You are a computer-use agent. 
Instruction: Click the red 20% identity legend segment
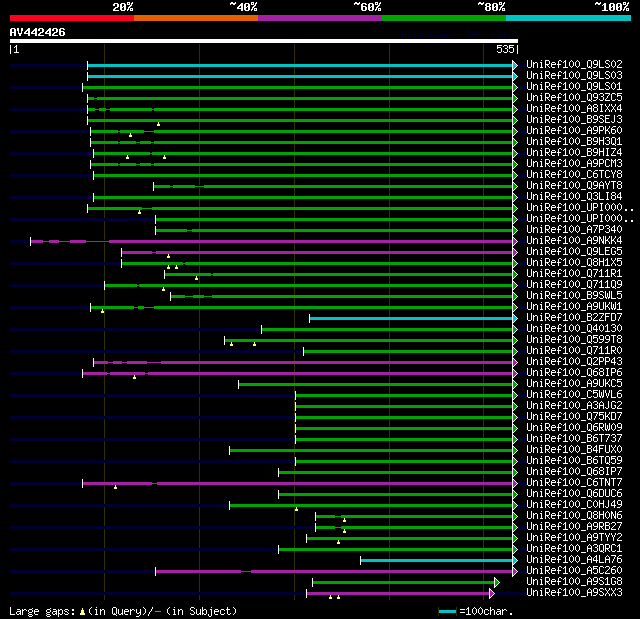pyautogui.click(x=72, y=18)
